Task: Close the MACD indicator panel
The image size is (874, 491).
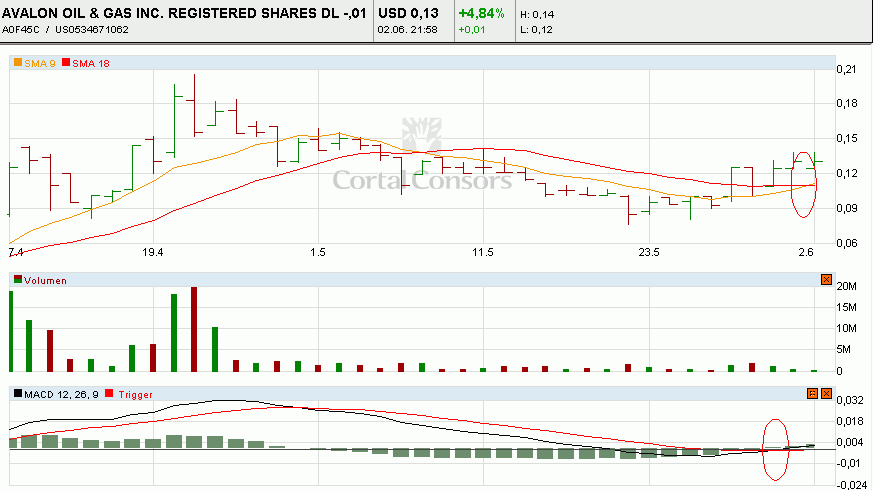Action: 825,395
